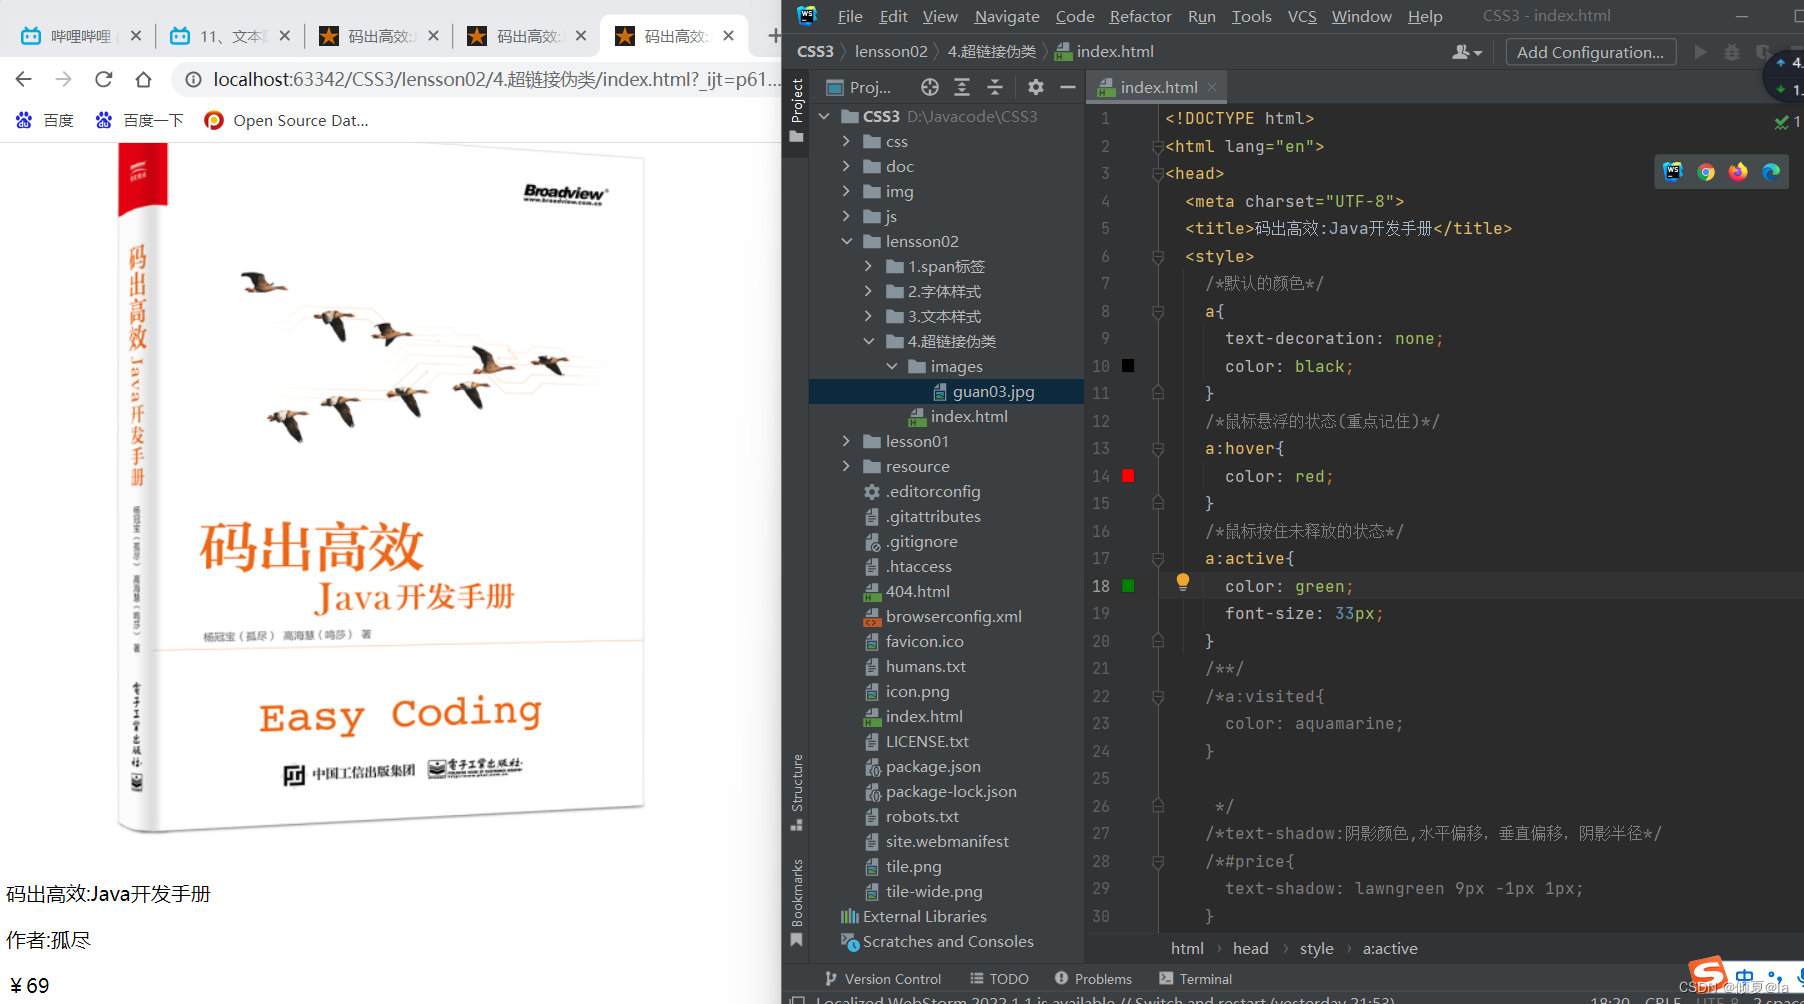Open the user account dropdown in toolbar
Image resolution: width=1804 pixels, height=1004 pixels.
click(1466, 52)
